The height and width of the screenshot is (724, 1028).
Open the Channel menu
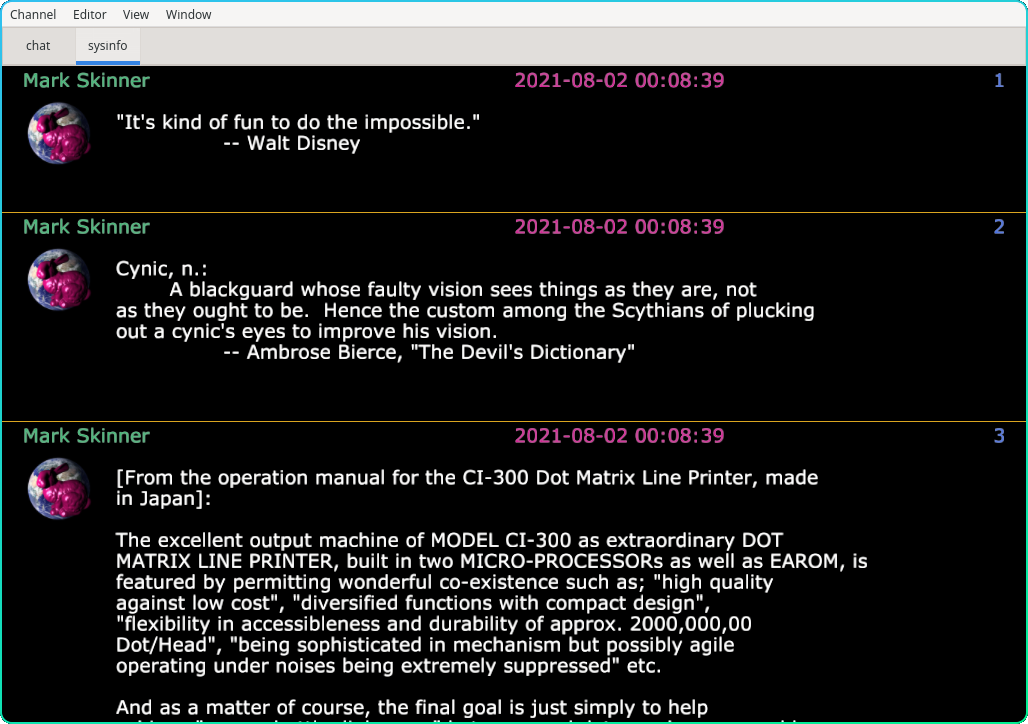pos(33,15)
